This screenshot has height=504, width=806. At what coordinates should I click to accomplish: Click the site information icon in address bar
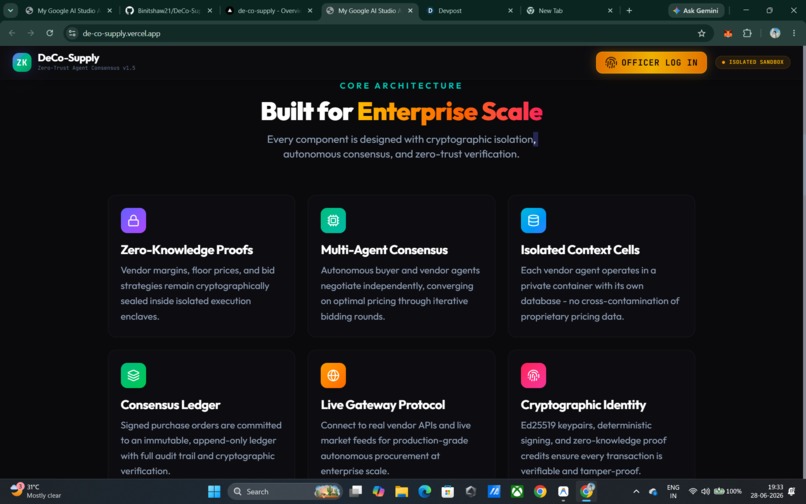point(72,33)
